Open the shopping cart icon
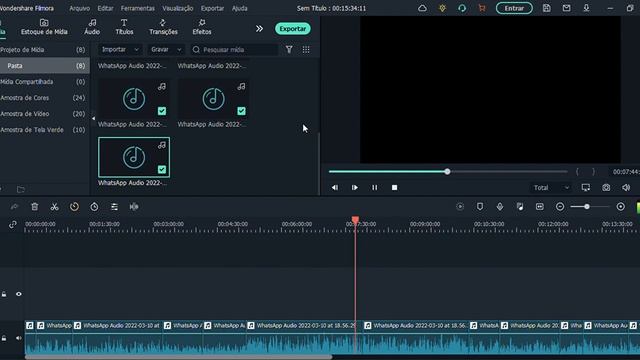The image size is (640, 360). pos(482,8)
